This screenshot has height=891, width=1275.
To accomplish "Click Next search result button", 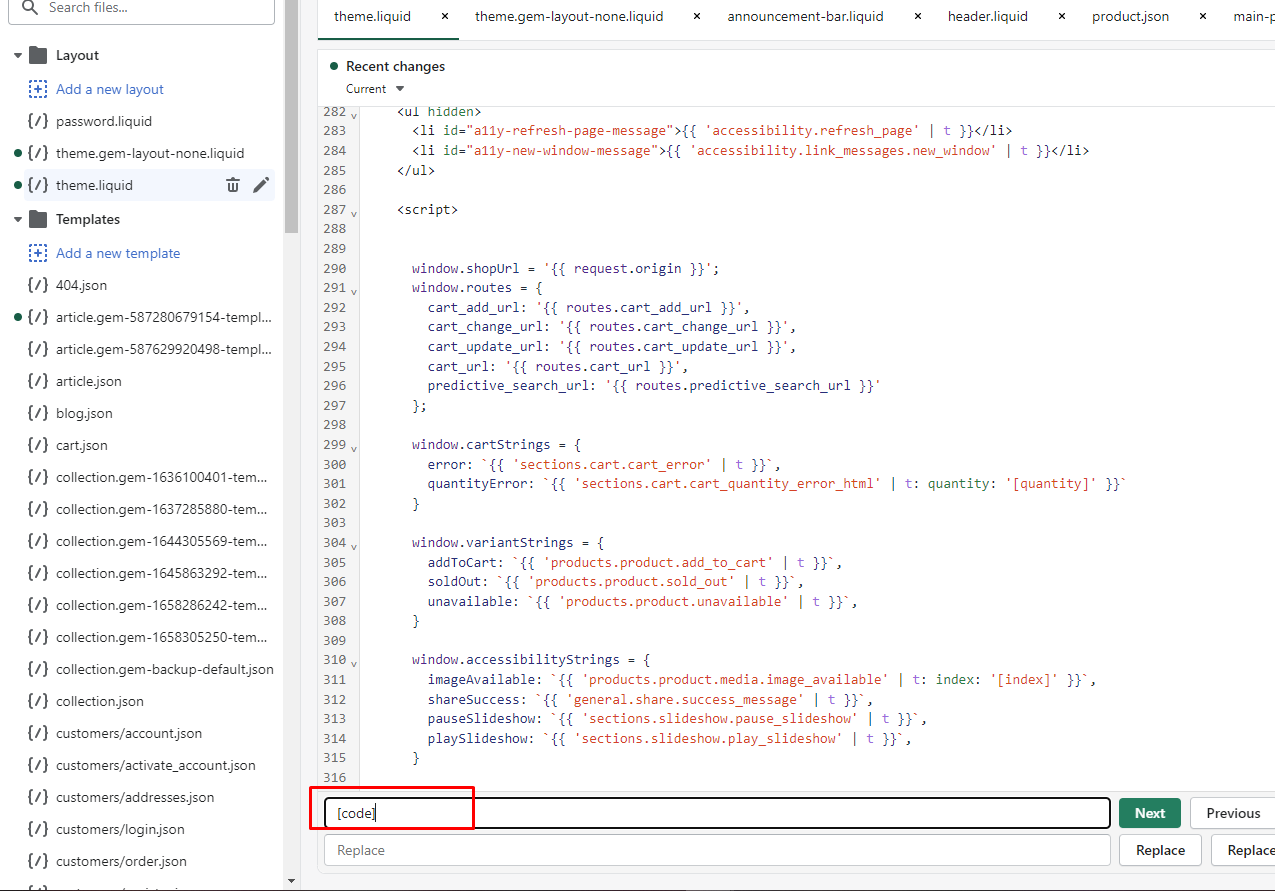I will click(1150, 813).
